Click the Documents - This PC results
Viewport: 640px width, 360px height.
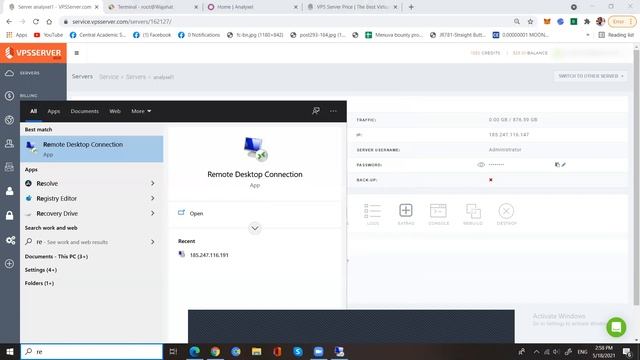(56, 256)
